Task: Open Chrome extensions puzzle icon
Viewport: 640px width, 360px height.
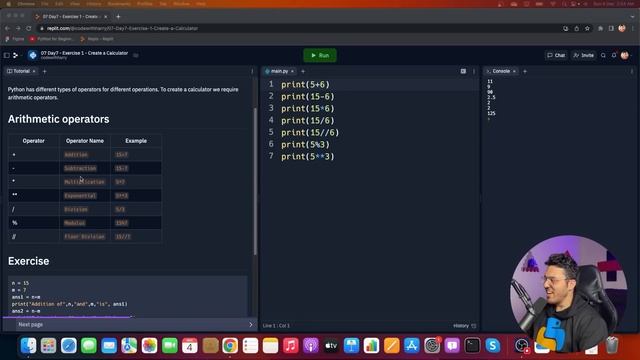Action: pos(600,28)
